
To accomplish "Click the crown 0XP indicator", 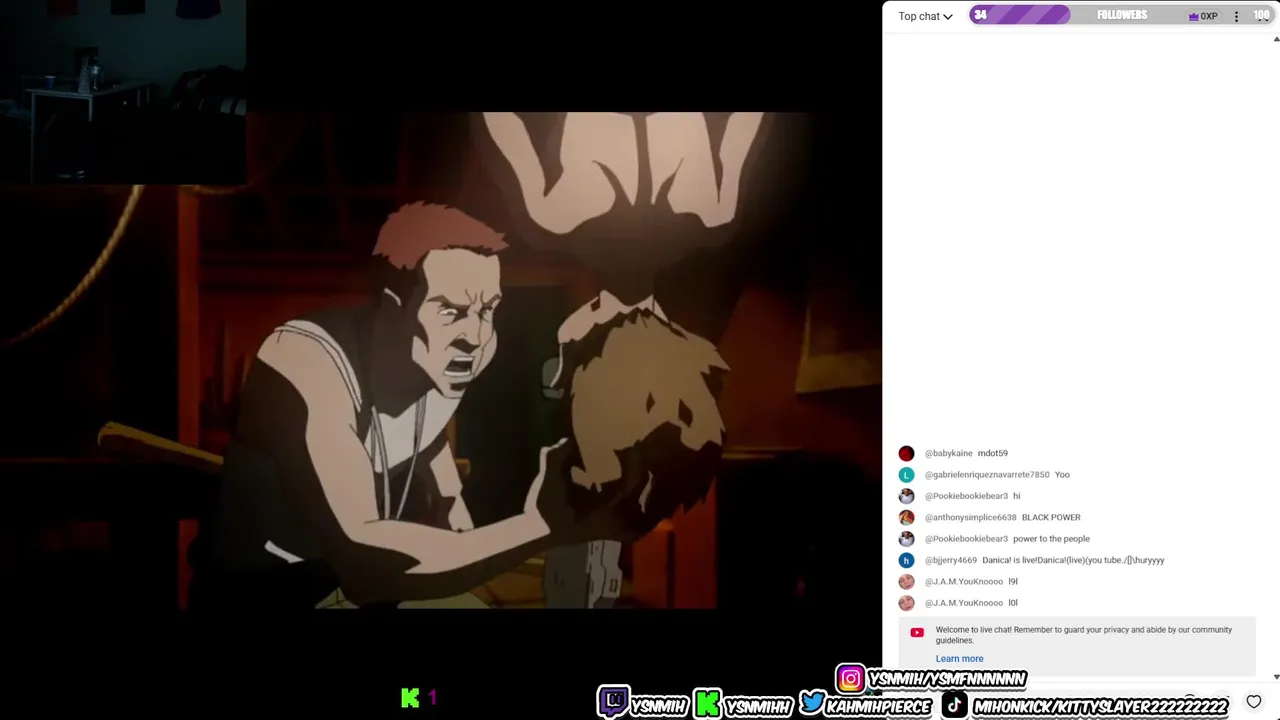I will pyautogui.click(x=1202, y=16).
